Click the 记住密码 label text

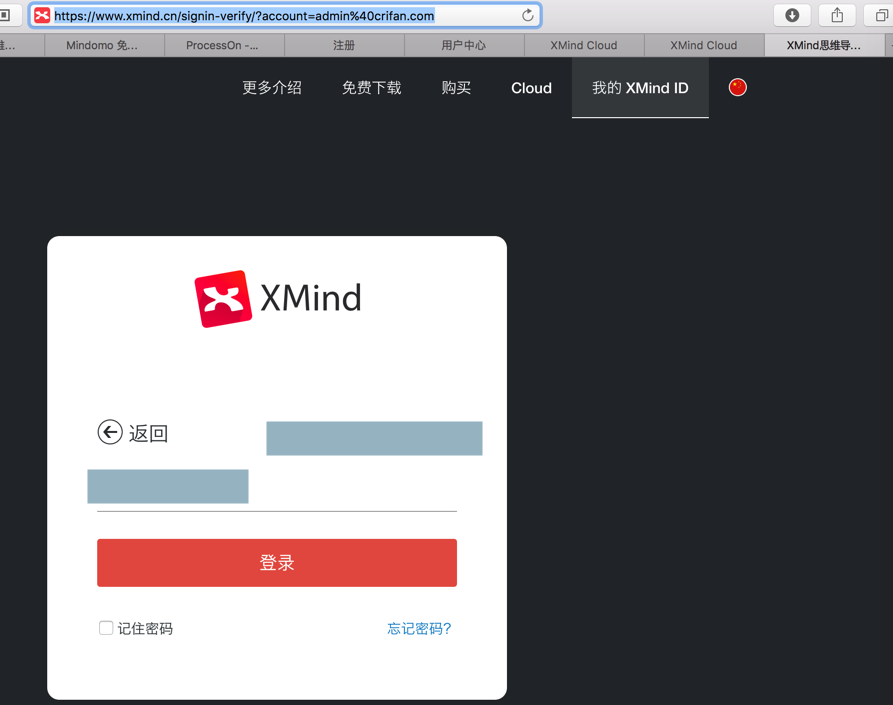(145, 628)
